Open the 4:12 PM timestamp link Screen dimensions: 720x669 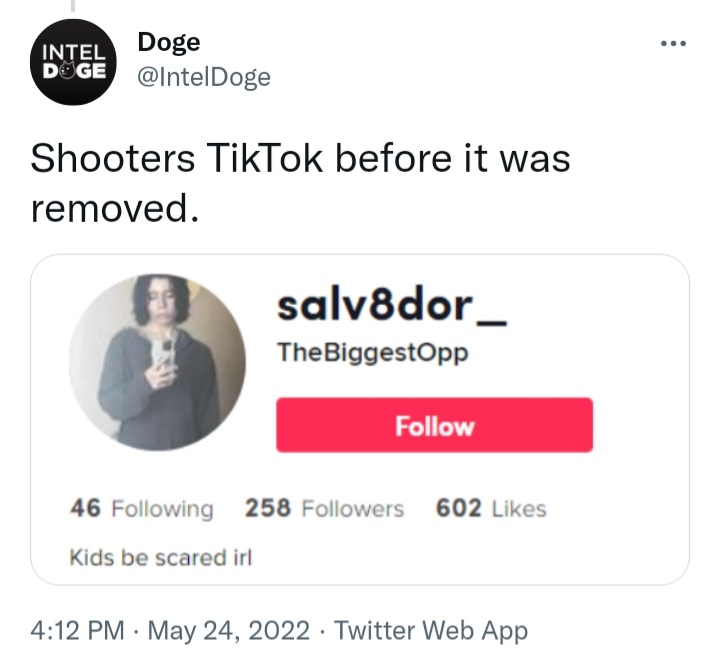(77, 630)
